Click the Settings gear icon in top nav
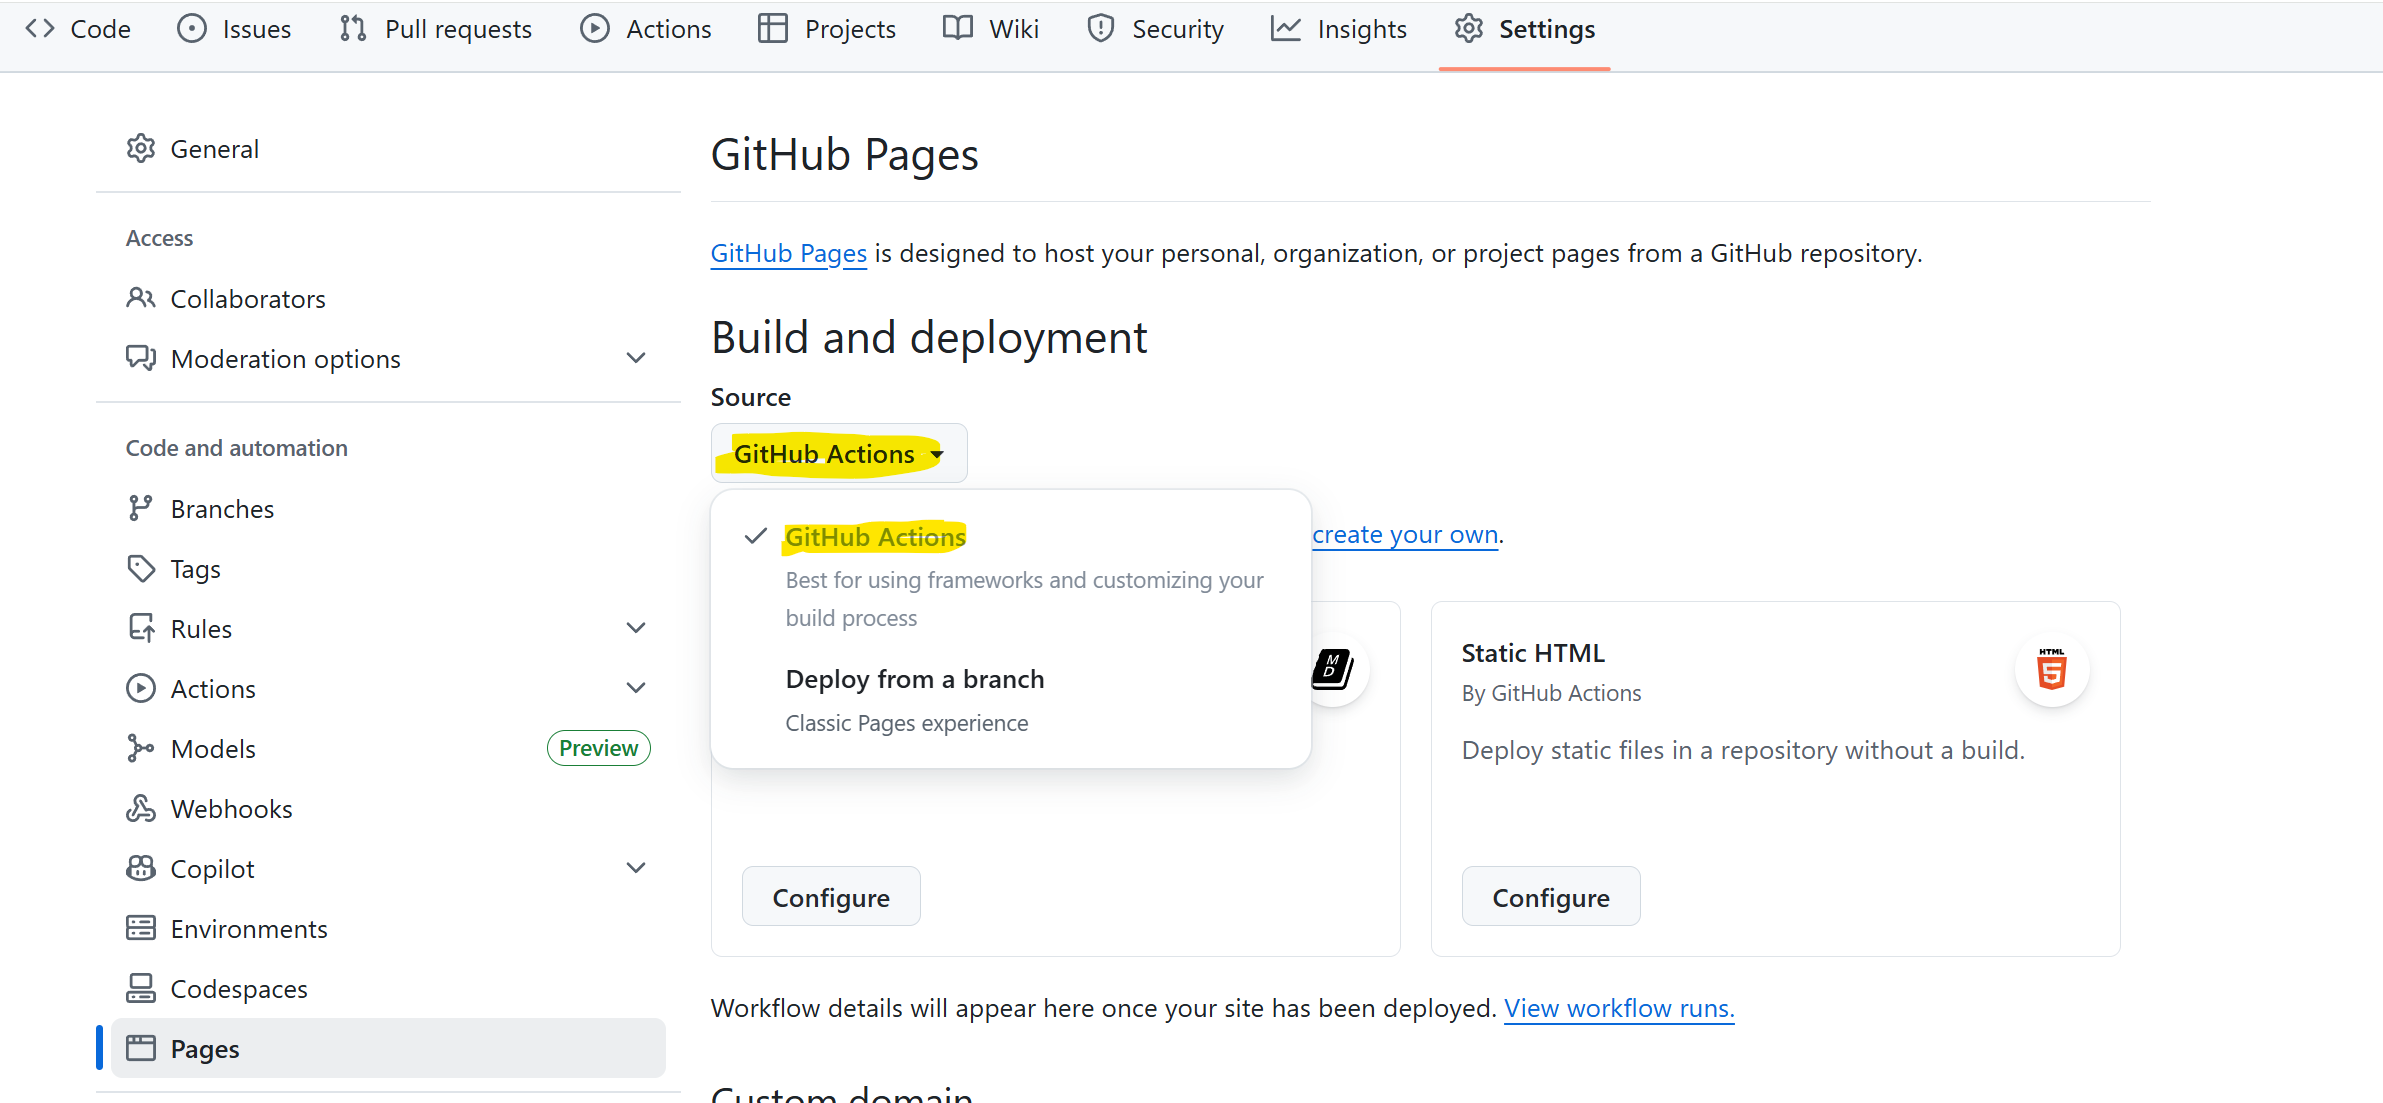The image size is (2383, 1103). point(1469,29)
